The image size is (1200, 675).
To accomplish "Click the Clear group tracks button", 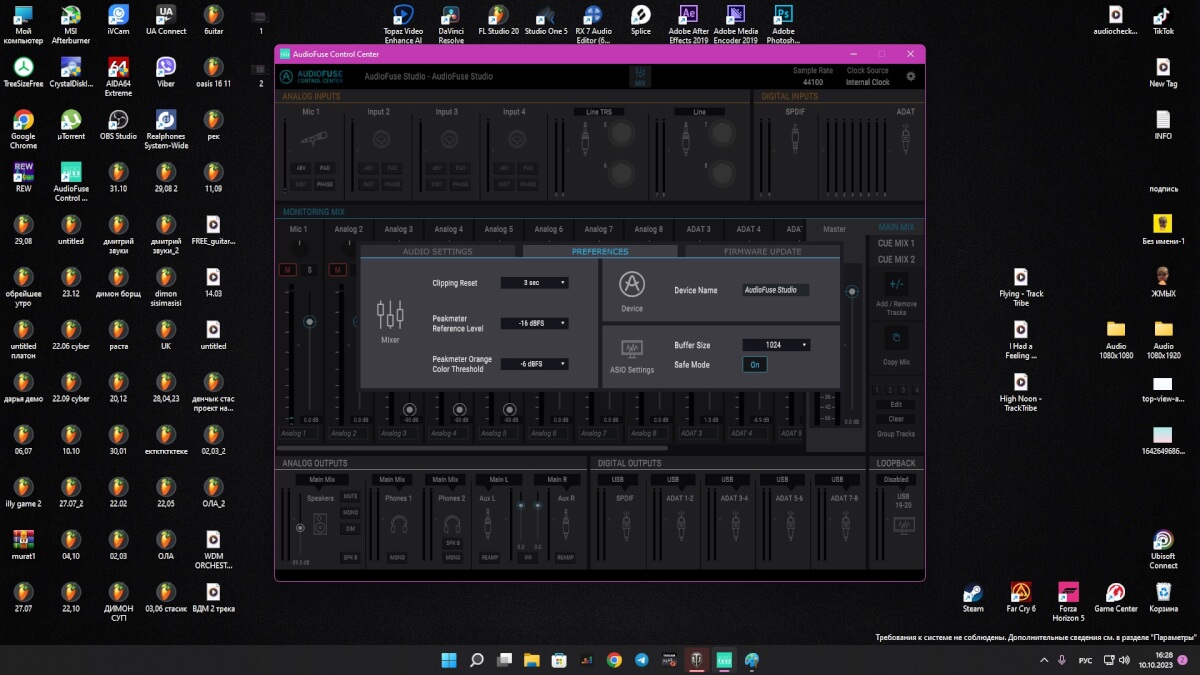I will pyautogui.click(x=896, y=419).
